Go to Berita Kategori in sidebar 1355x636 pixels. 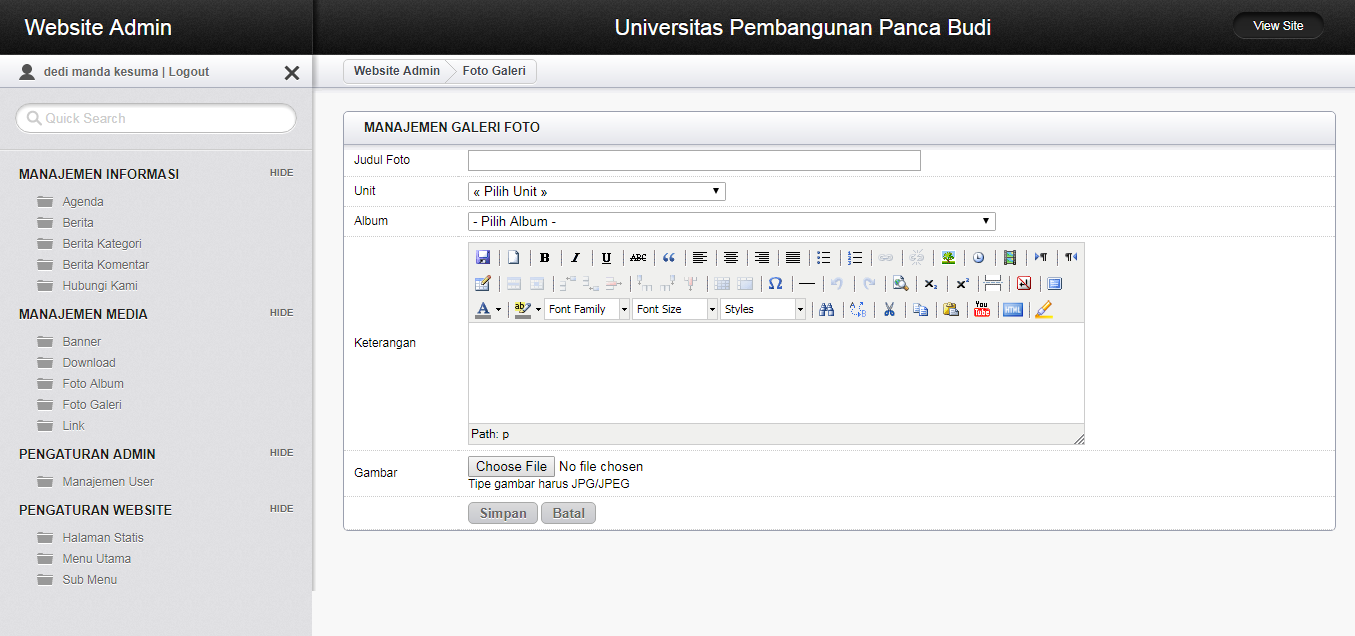click(102, 244)
